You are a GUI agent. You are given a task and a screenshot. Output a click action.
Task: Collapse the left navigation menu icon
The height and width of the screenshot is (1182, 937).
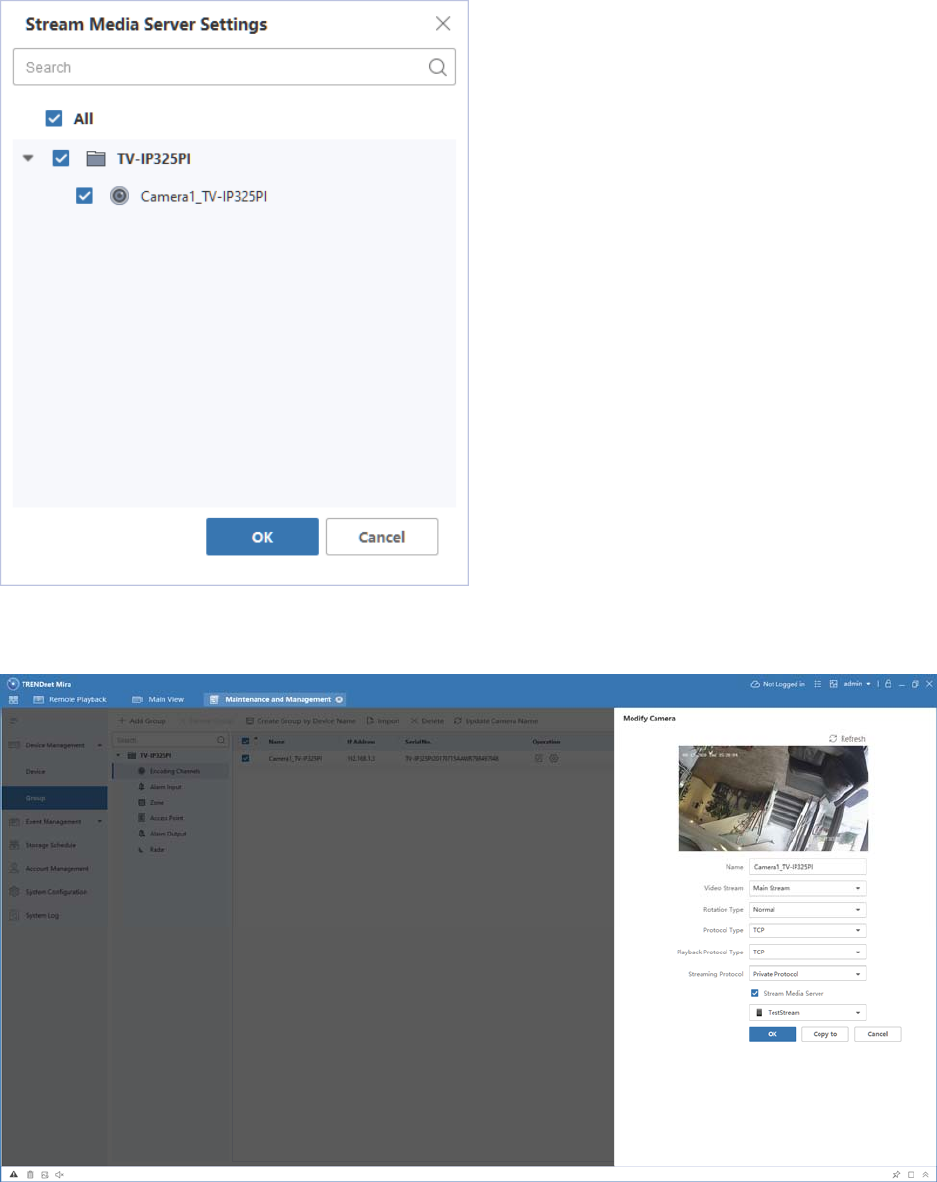[x=13, y=721]
